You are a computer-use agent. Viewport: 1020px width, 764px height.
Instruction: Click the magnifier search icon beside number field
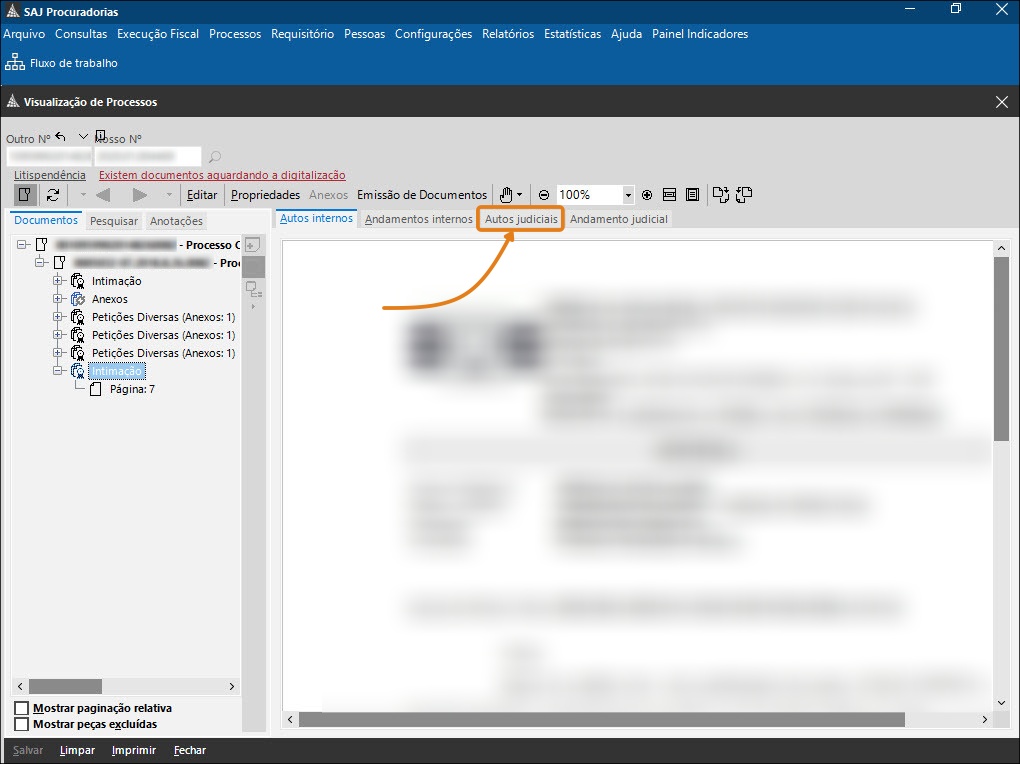[x=214, y=157]
